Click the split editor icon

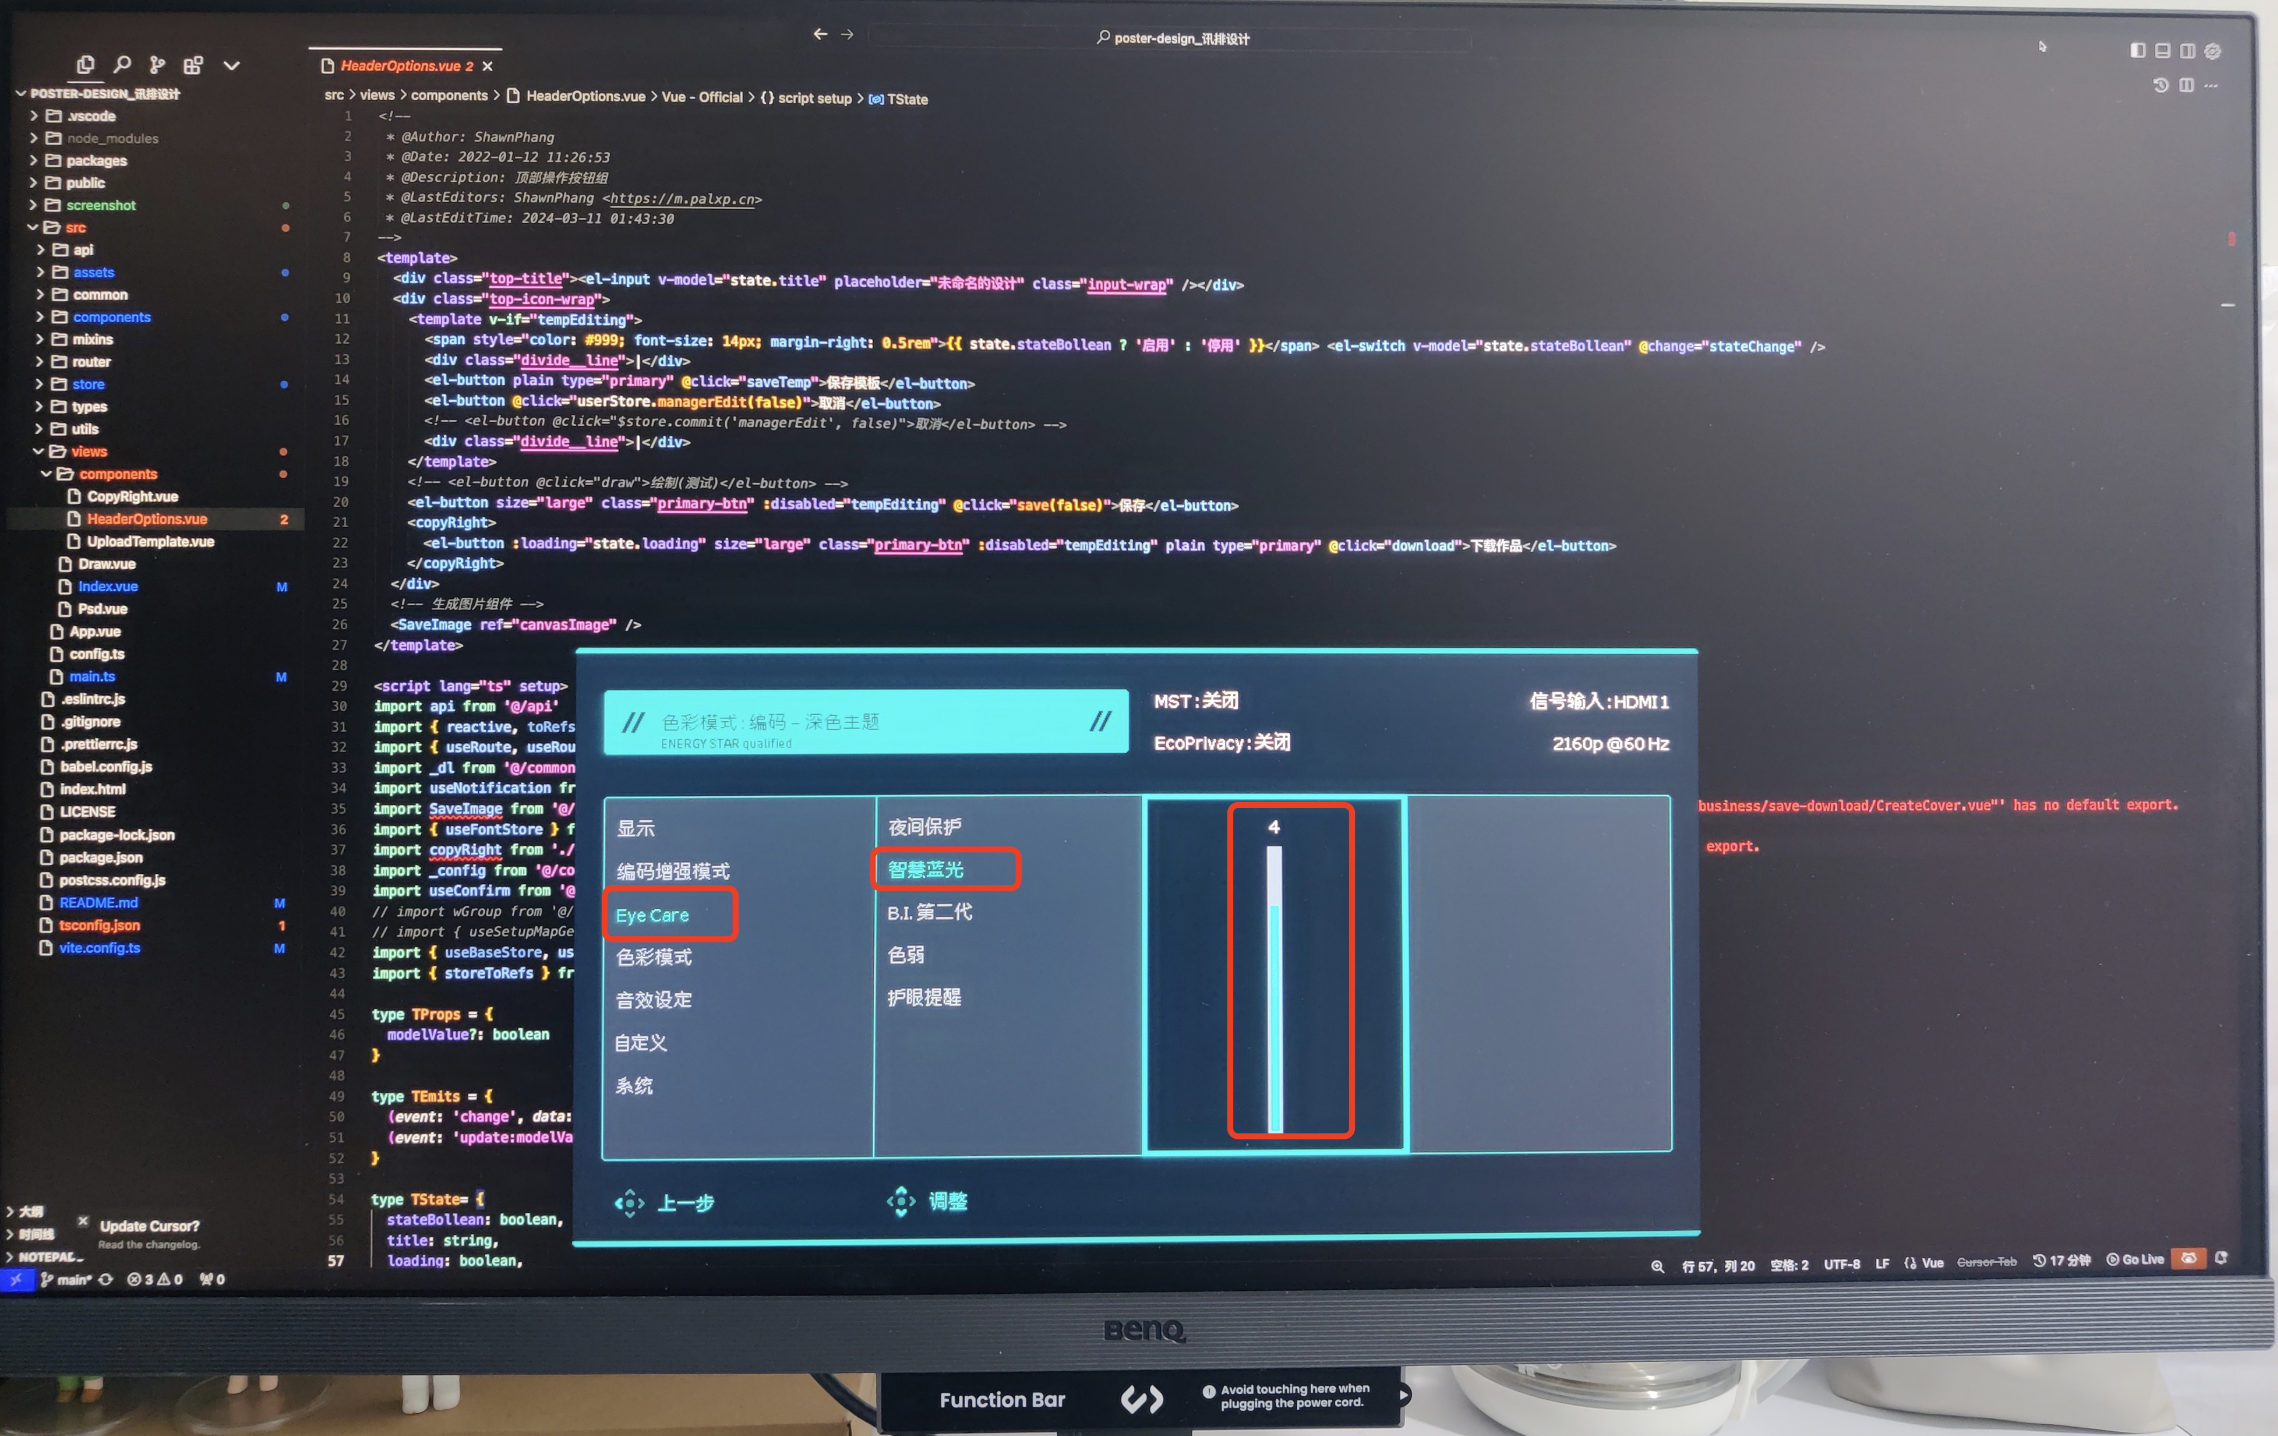pos(2186,86)
